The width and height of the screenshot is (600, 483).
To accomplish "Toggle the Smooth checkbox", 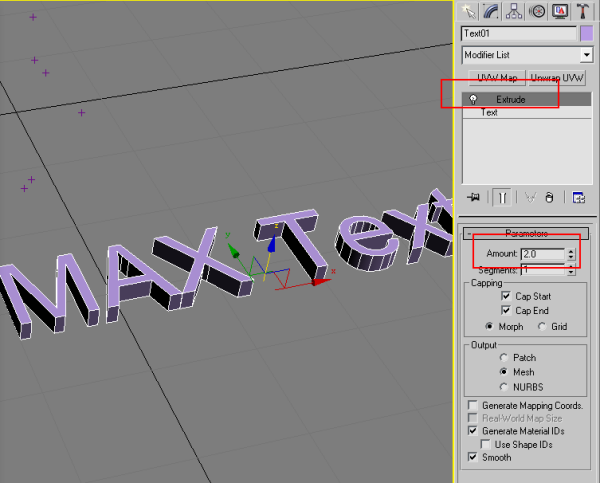I will pyautogui.click(x=473, y=457).
